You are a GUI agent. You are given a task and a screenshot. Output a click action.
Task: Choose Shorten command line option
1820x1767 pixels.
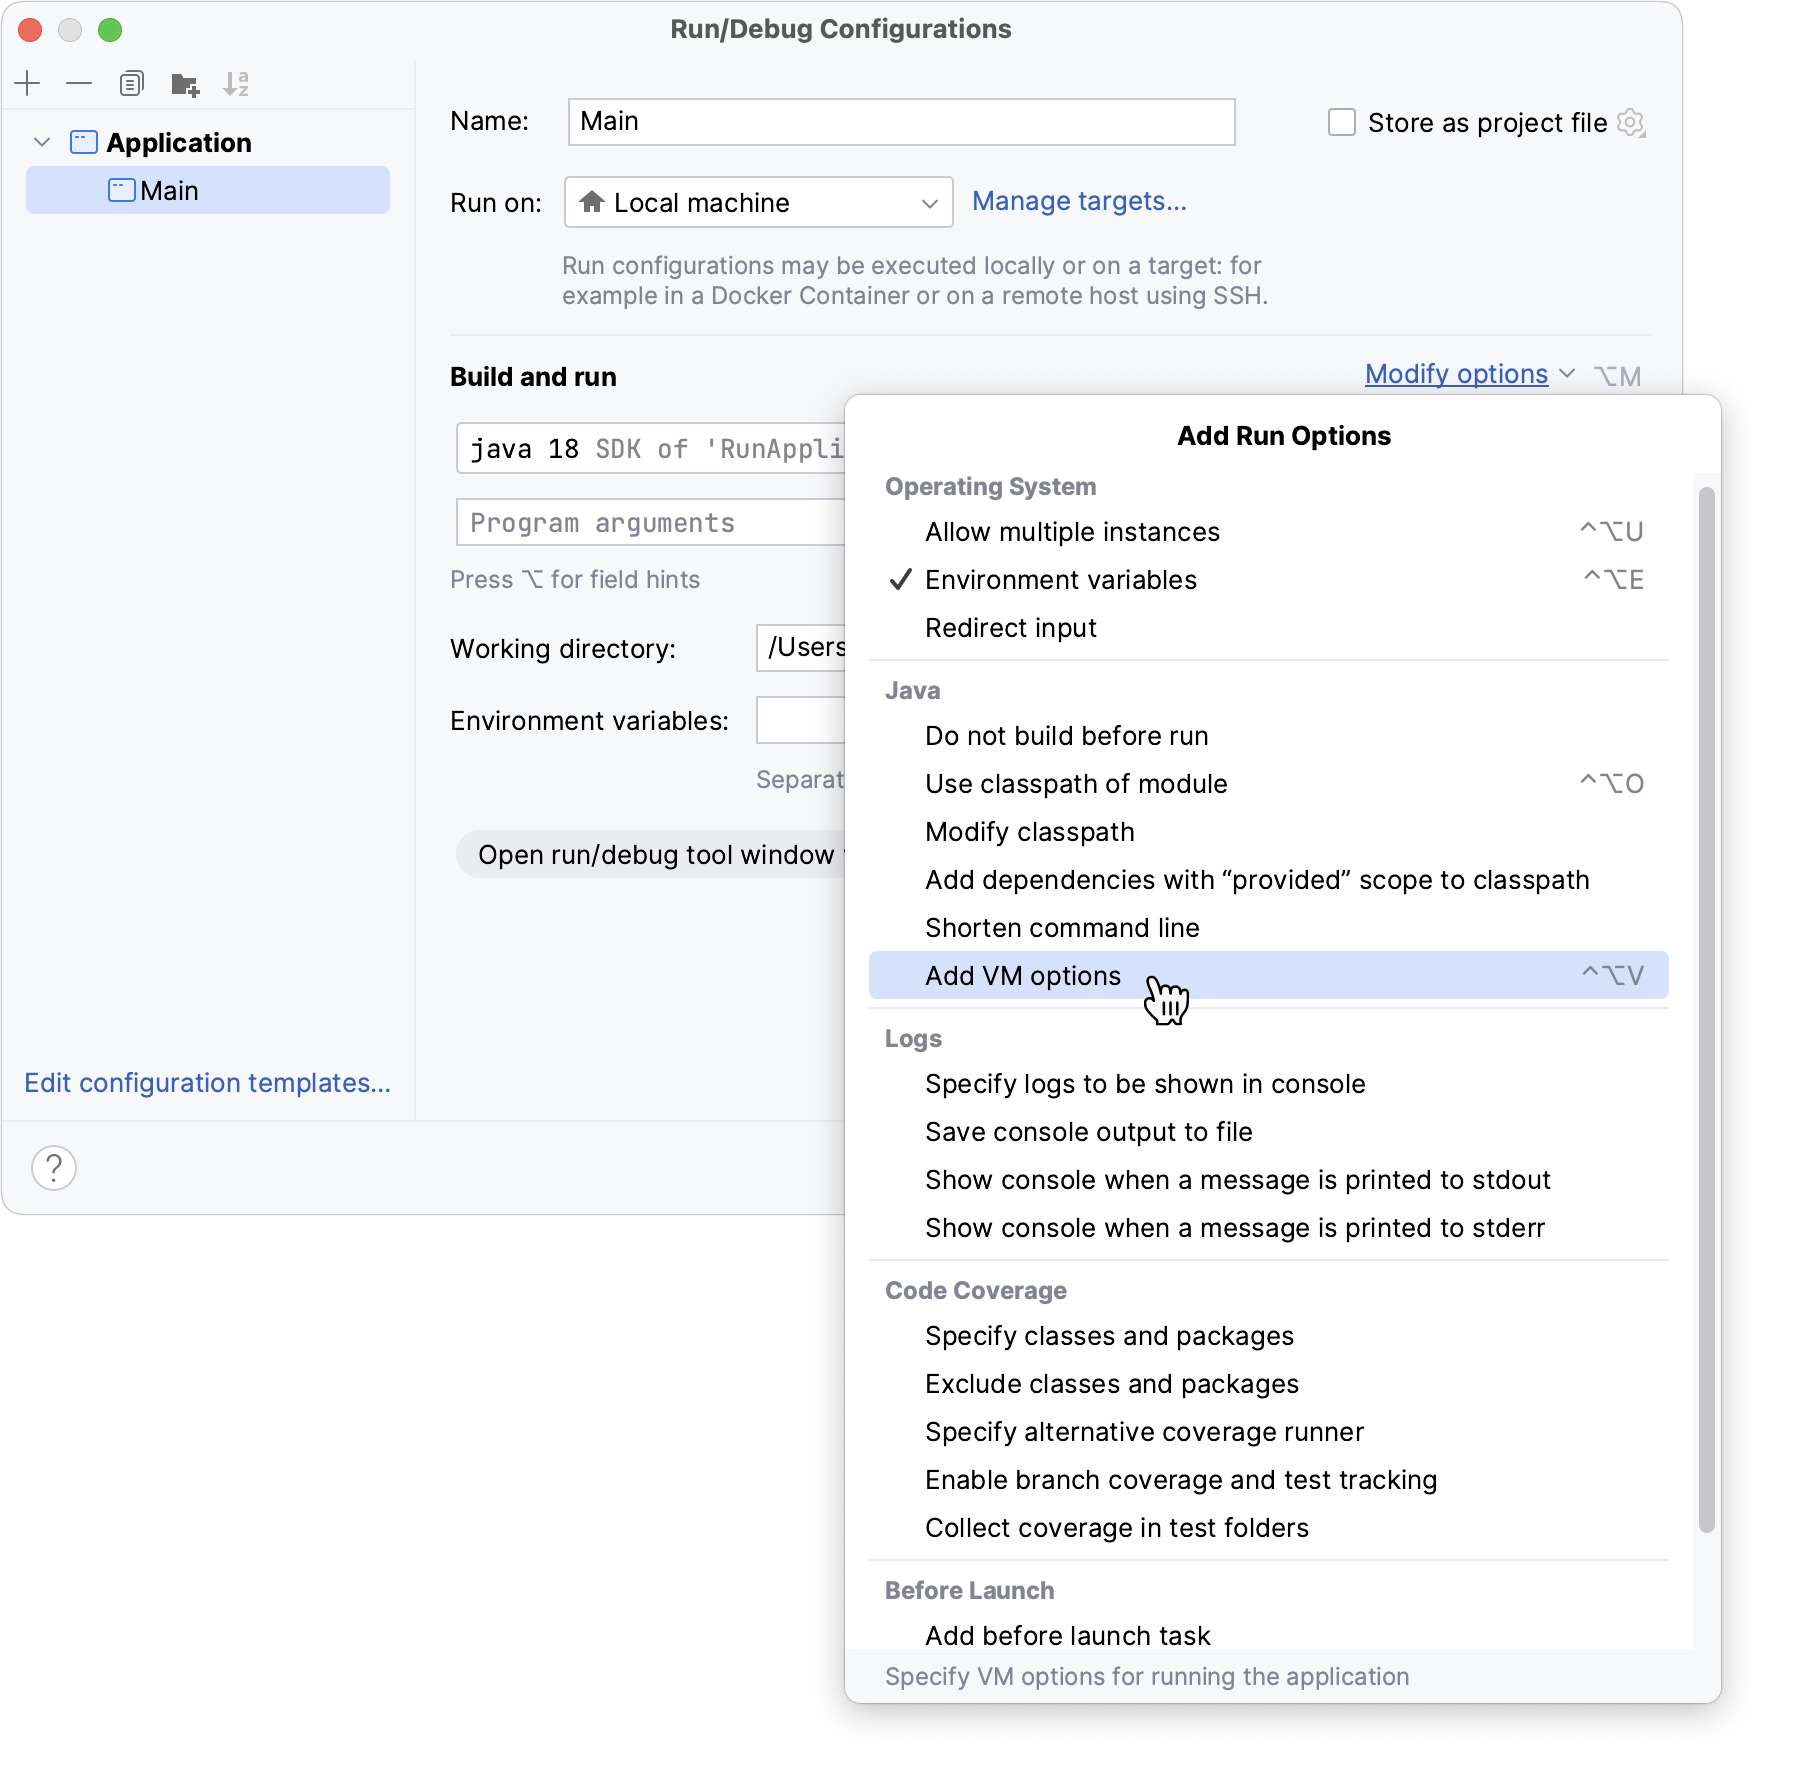(x=1269, y=928)
